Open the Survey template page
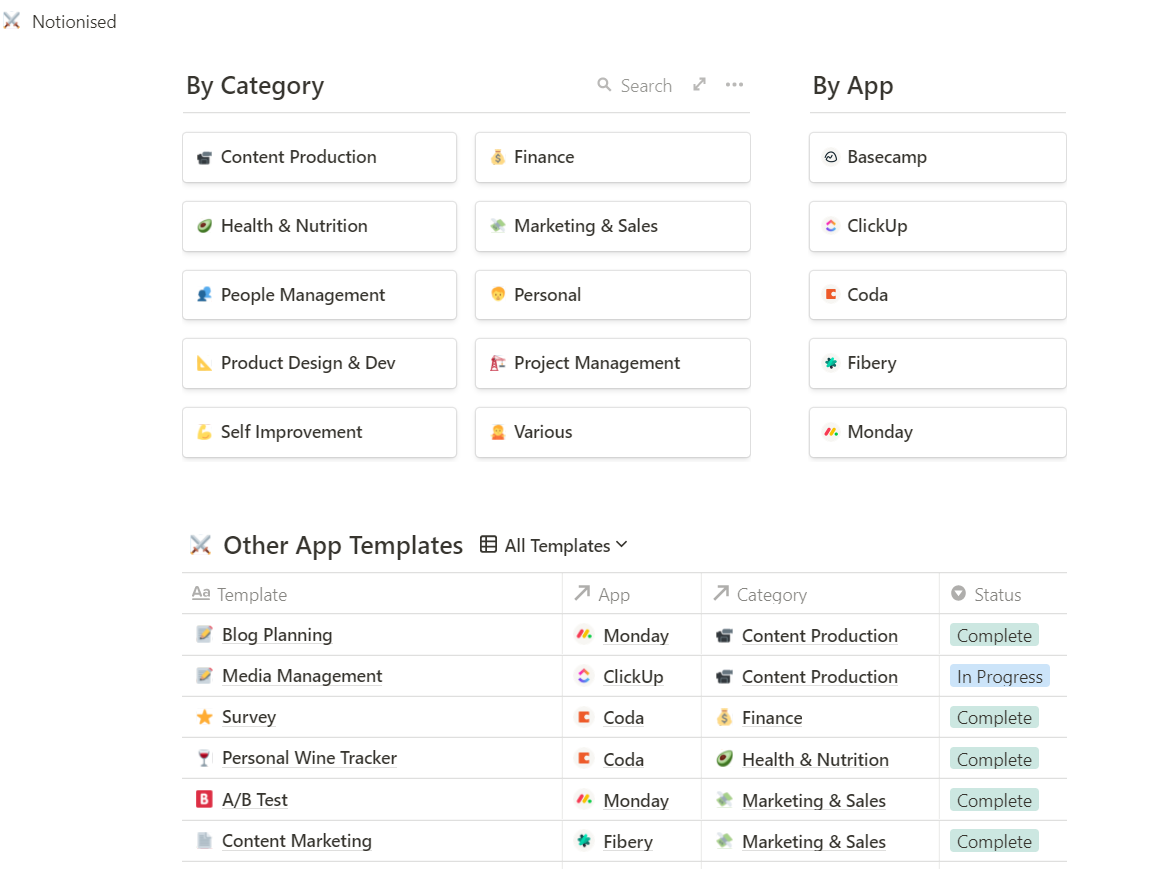The height and width of the screenshot is (869, 1161). (x=249, y=717)
